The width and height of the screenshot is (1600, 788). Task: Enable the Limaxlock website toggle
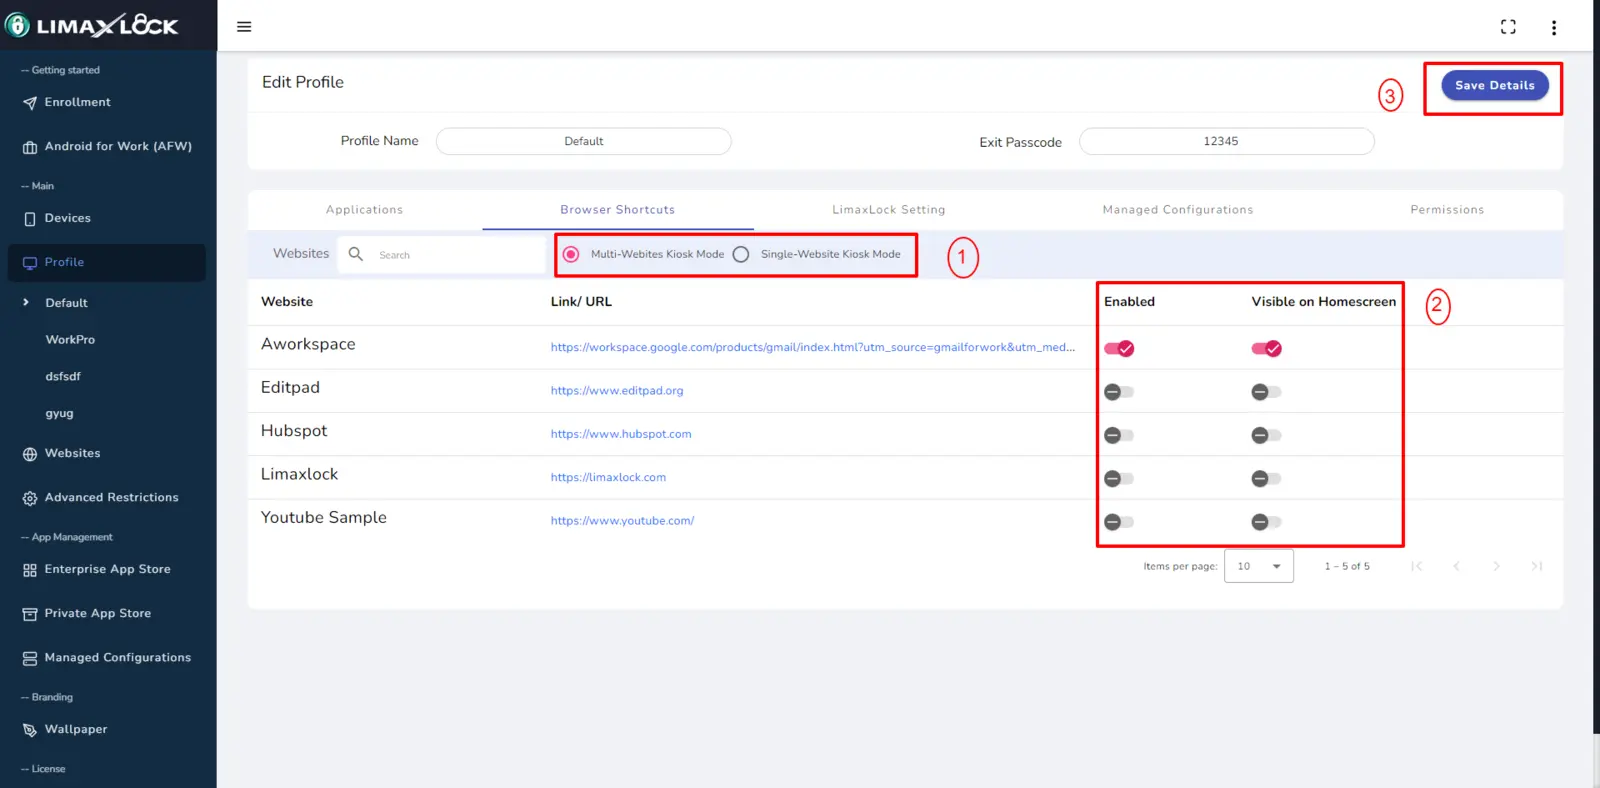pyautogui.click(x=1119, y=479)
